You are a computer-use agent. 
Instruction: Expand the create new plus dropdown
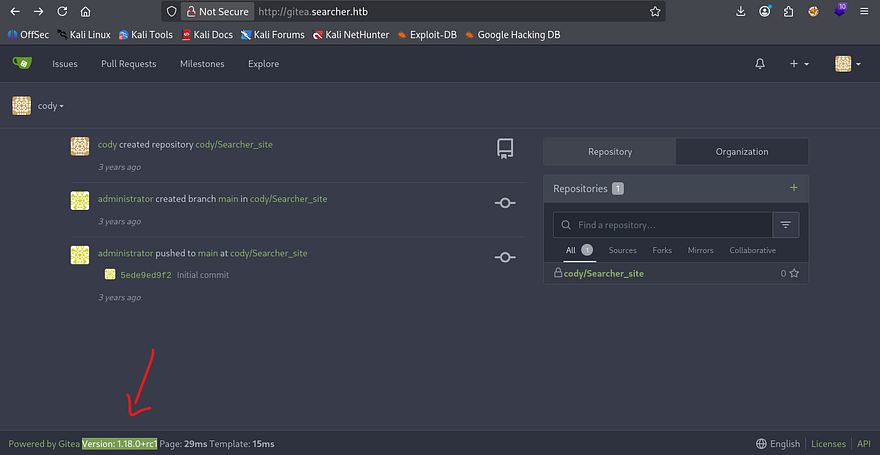click(798, 64)
